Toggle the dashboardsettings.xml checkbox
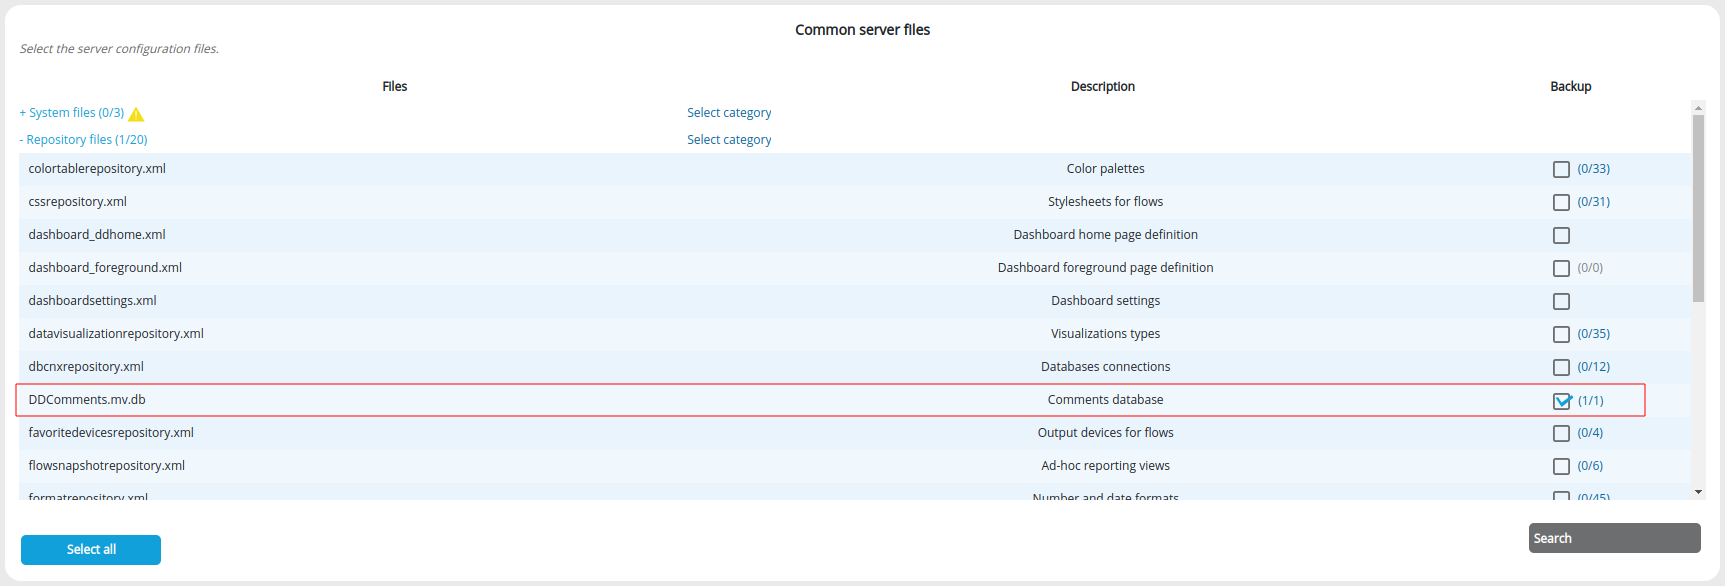 click(1560, 302)
